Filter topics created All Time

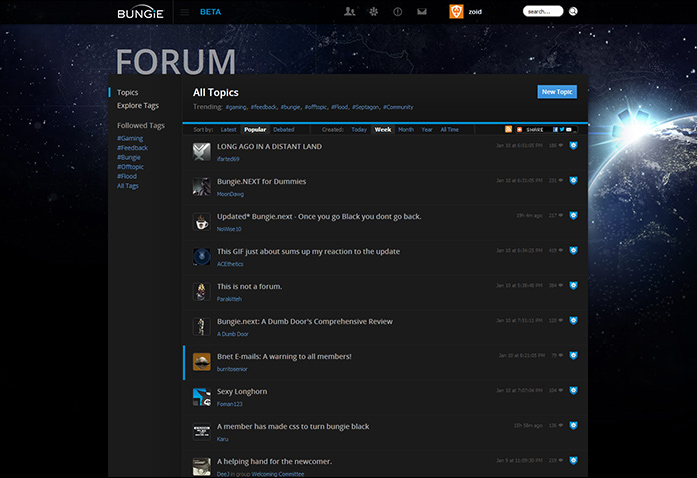point(449,129)
